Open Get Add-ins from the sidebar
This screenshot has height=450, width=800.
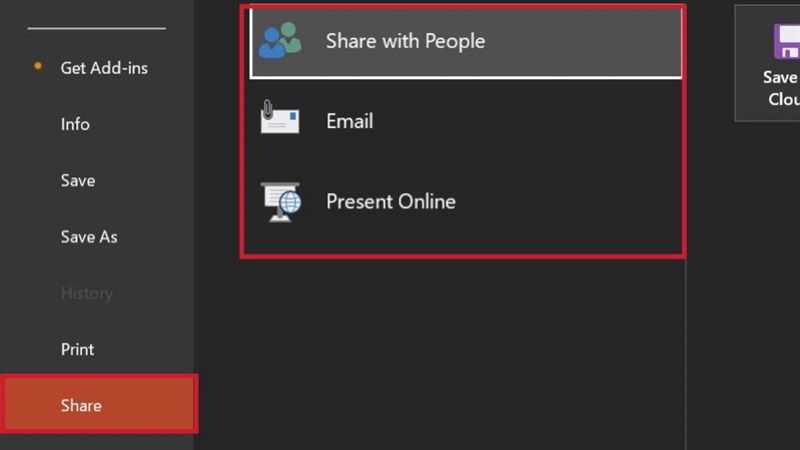click(x=104, y=68)
